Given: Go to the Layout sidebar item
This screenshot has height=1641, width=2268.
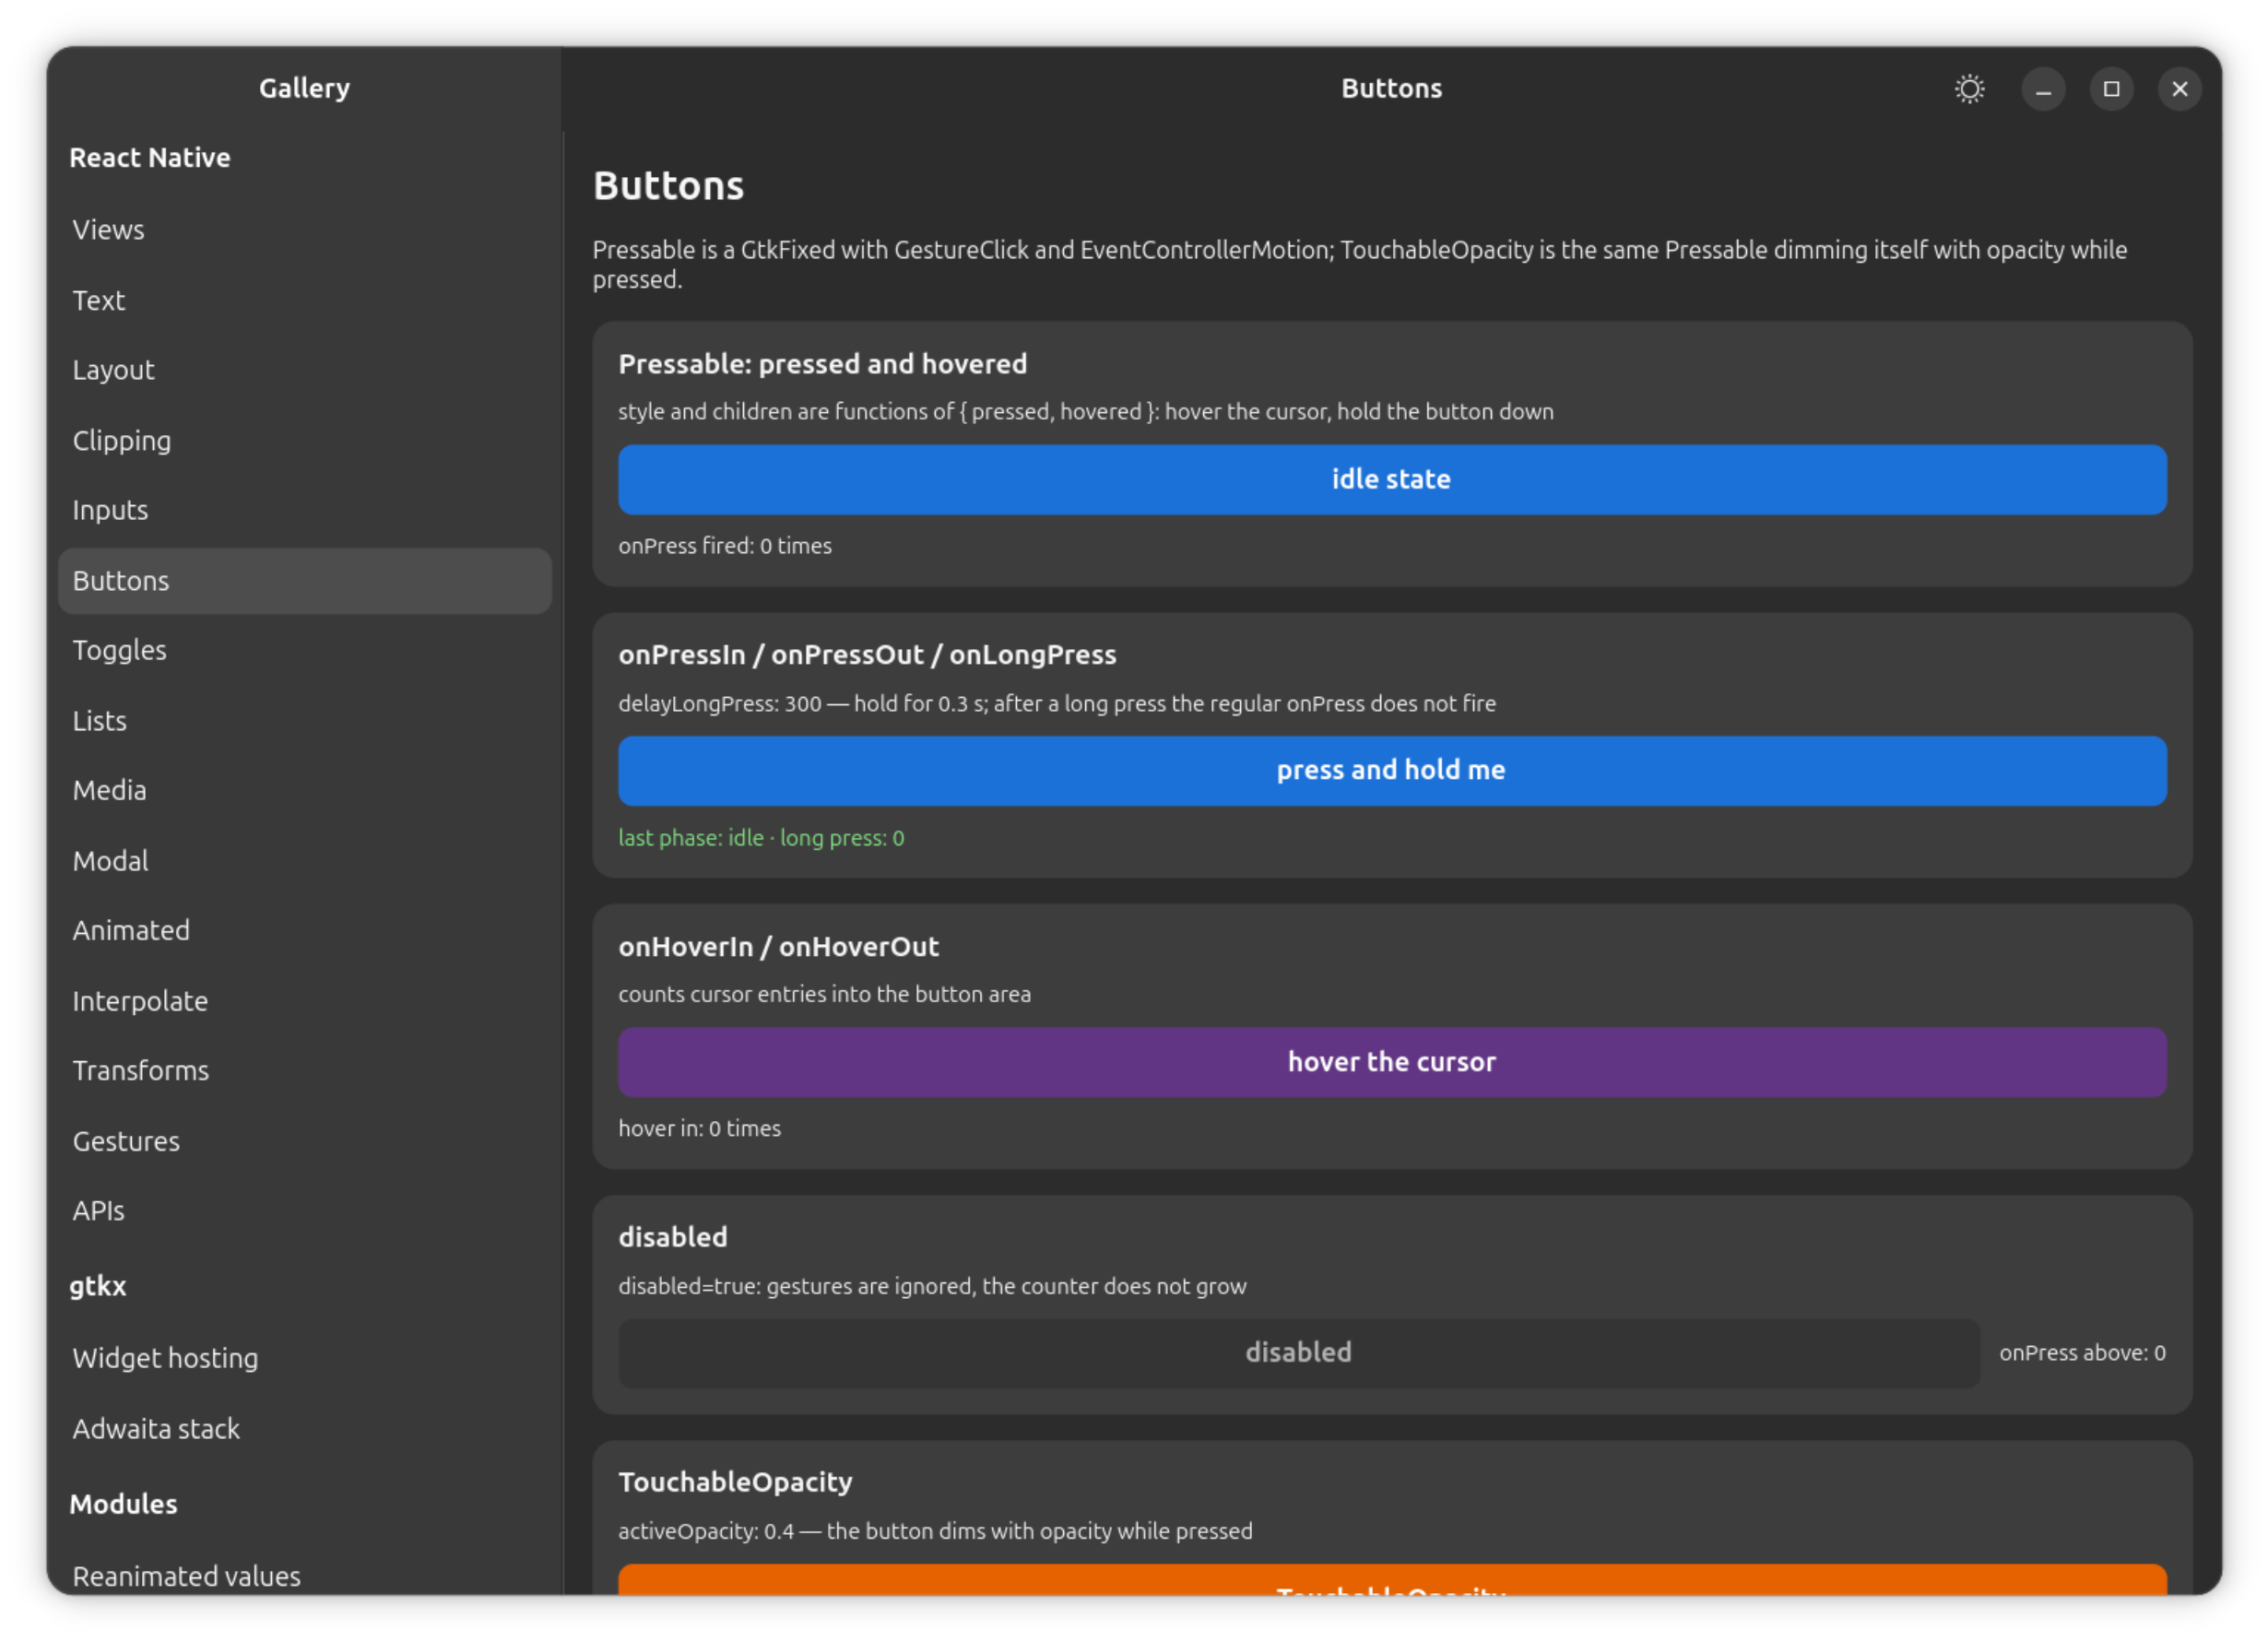Looking at the screenshot, I should (x=305, y=370).
